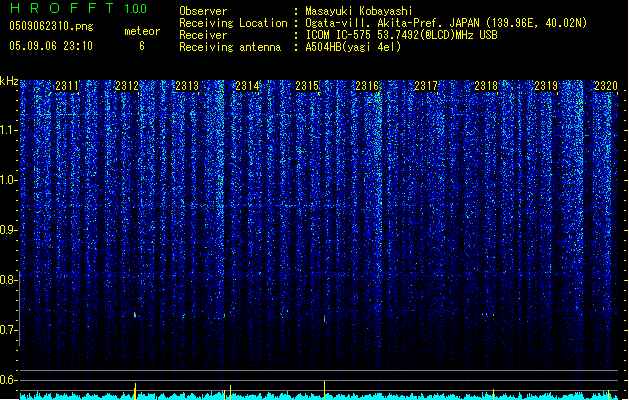
Task: Click the kHz axis unit label
Action: click(9, 81)
